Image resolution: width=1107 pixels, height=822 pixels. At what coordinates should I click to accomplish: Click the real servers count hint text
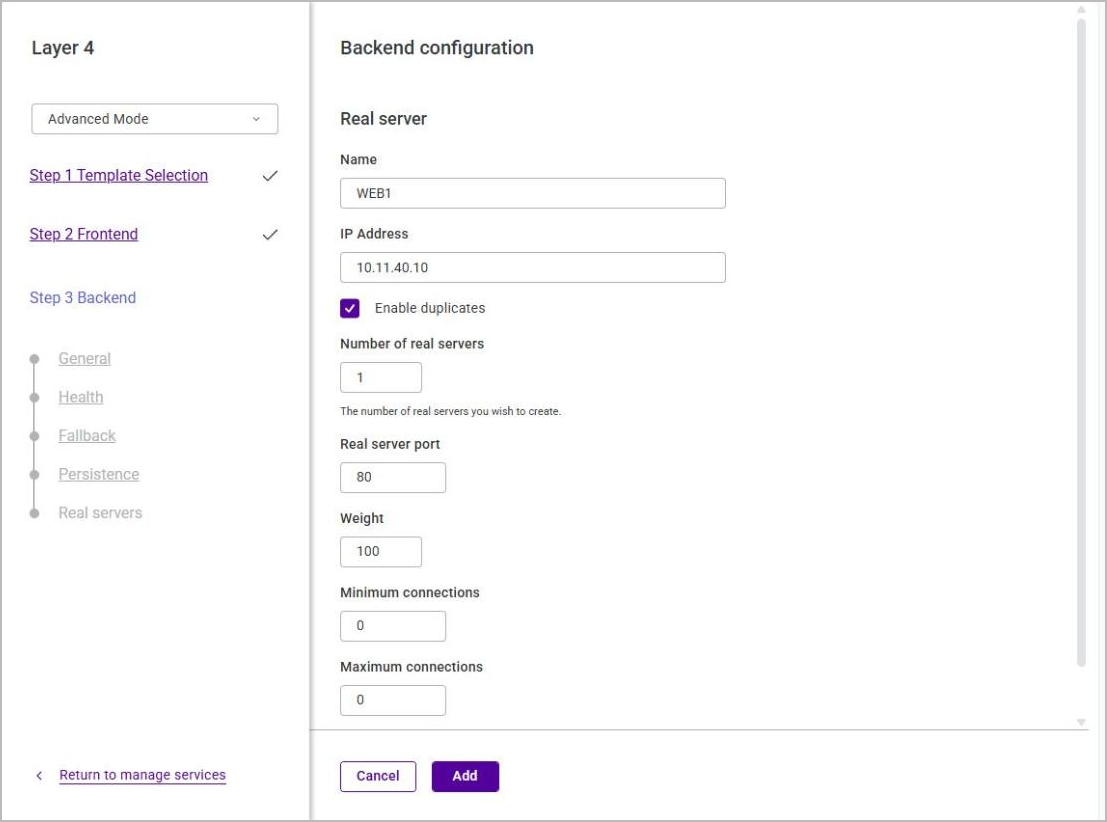(450, 411)
